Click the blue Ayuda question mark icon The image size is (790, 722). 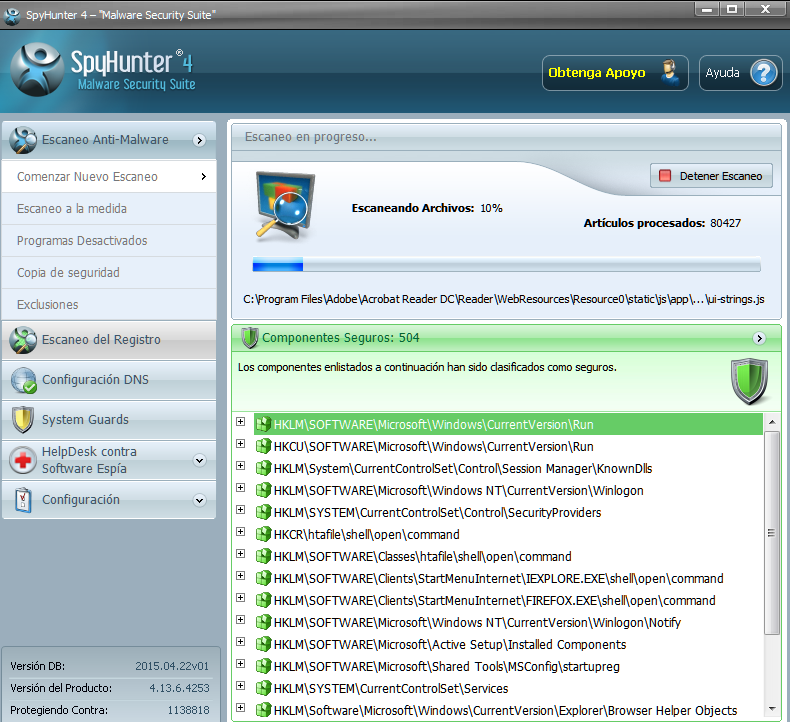tap(763, 73)
